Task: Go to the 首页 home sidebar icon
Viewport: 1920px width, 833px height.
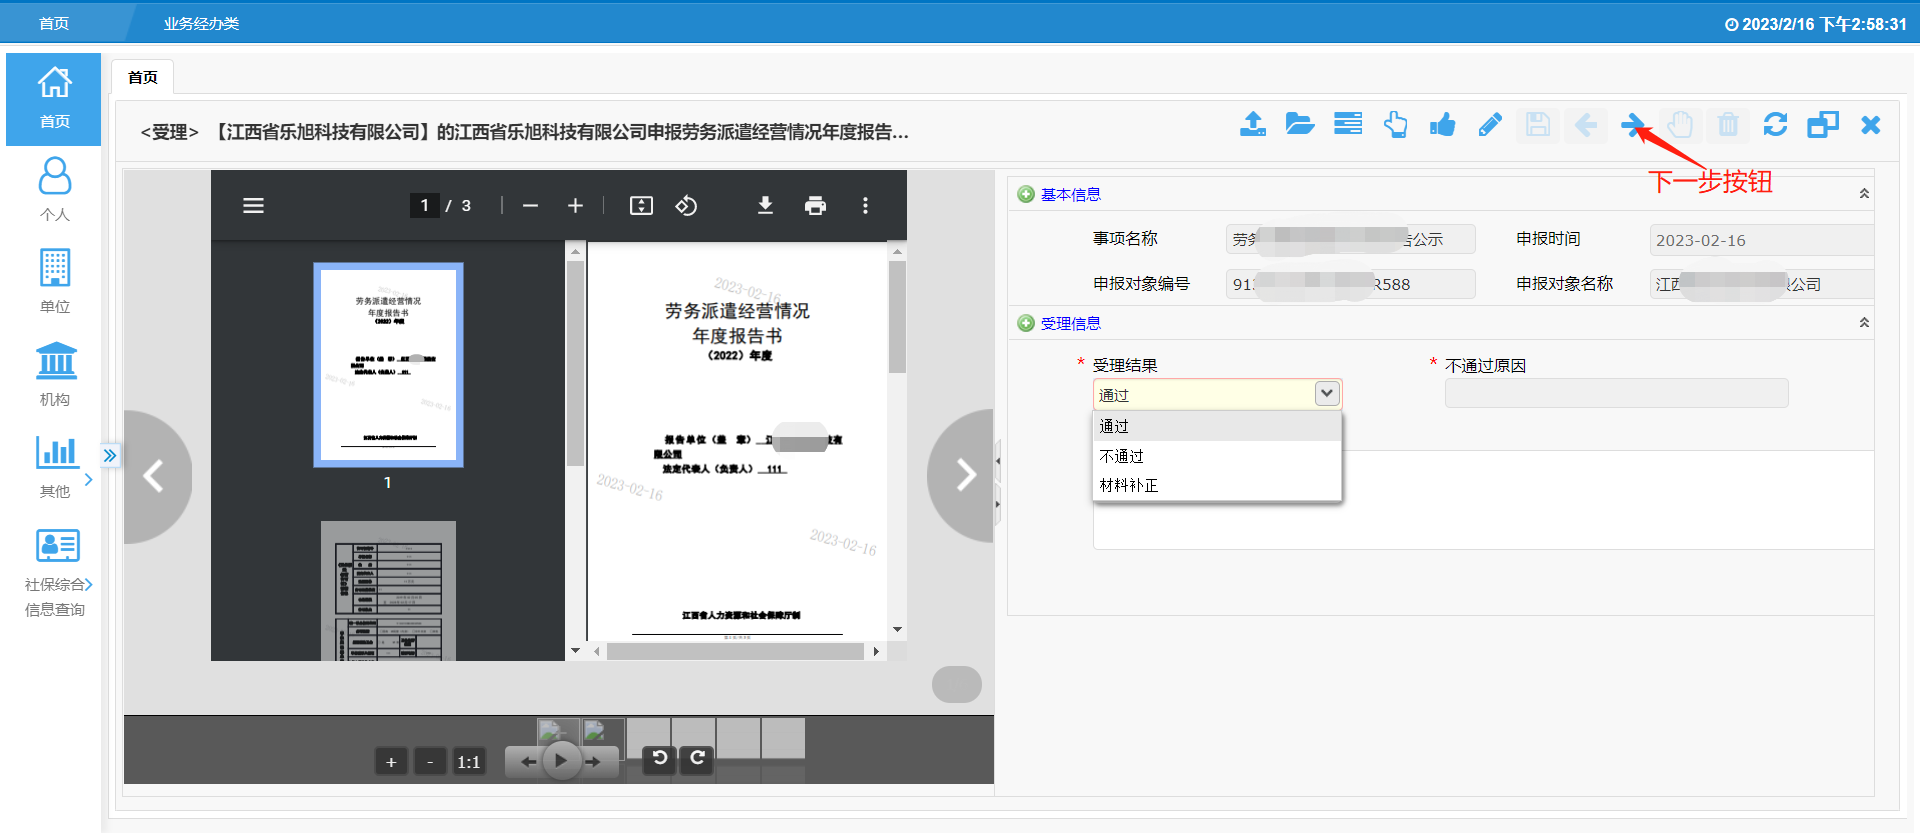Action: [x=54, y=99]
